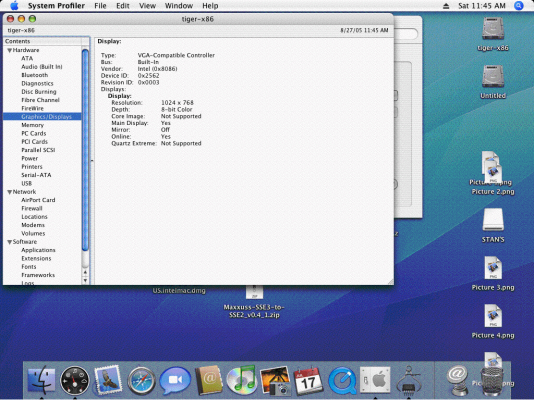
Task: Open iCal calendar icon in Dock
Action: pyautogui.click(x=308, y=381)
